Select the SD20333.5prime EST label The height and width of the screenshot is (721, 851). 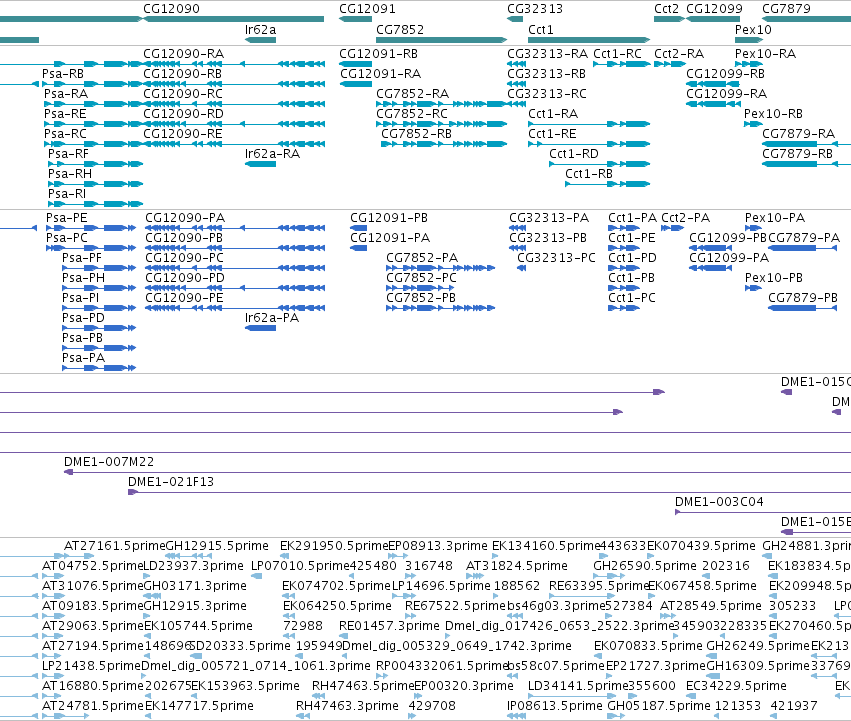click(x=241, y=646)
